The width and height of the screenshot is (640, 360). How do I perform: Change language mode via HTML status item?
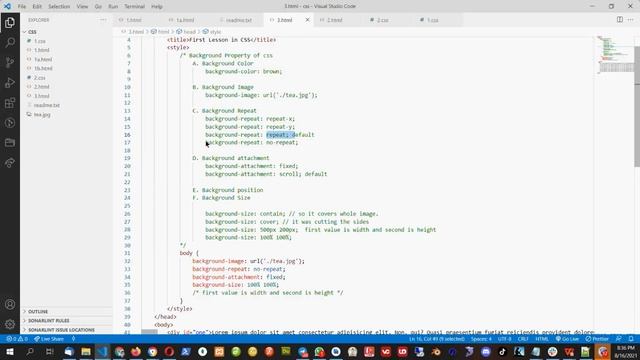tap(542, 339)
